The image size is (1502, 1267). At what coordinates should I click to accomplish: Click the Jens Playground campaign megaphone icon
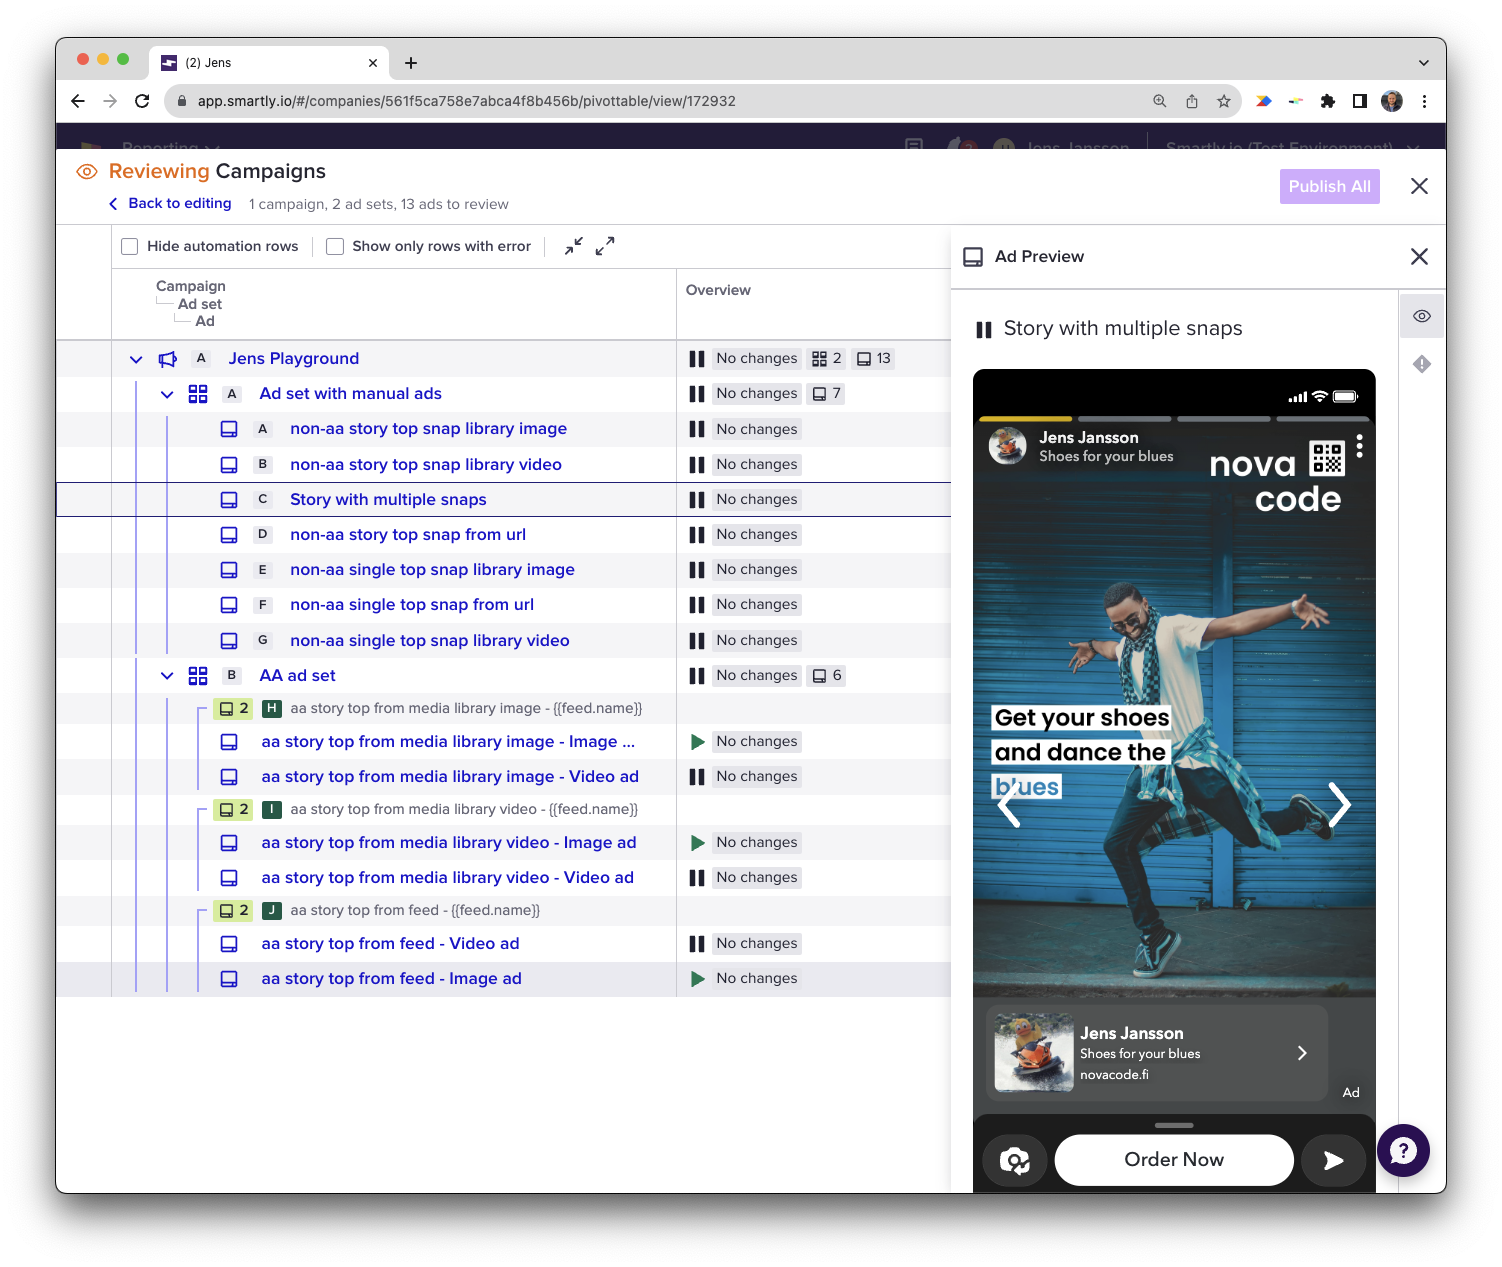click(x=168, y=359)
